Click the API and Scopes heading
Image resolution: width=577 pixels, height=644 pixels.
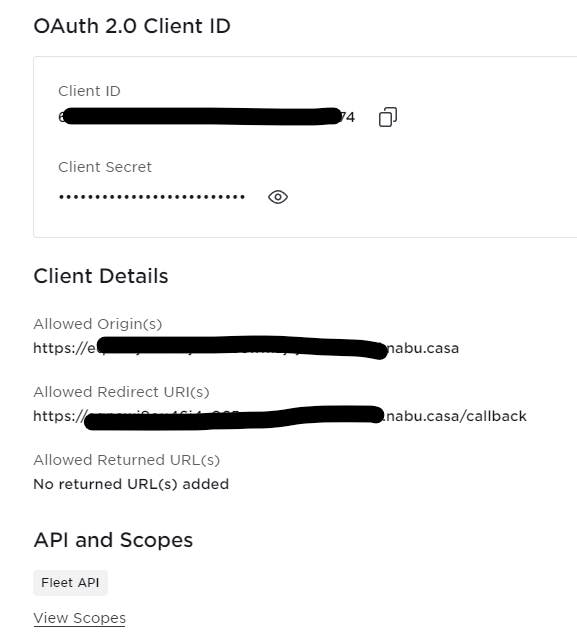(113, 540)
